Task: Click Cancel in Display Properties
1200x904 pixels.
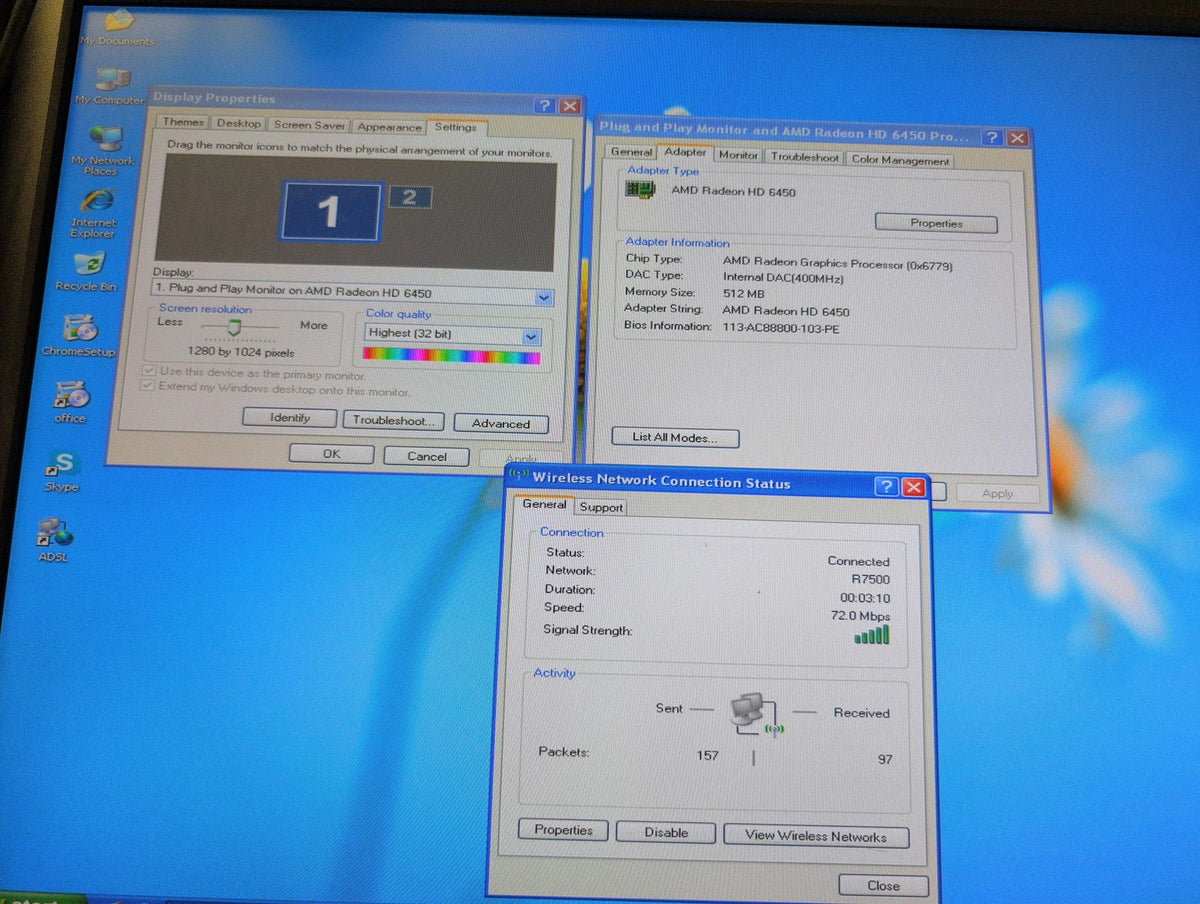Action: pyautogui.click(x=427, y=457)
